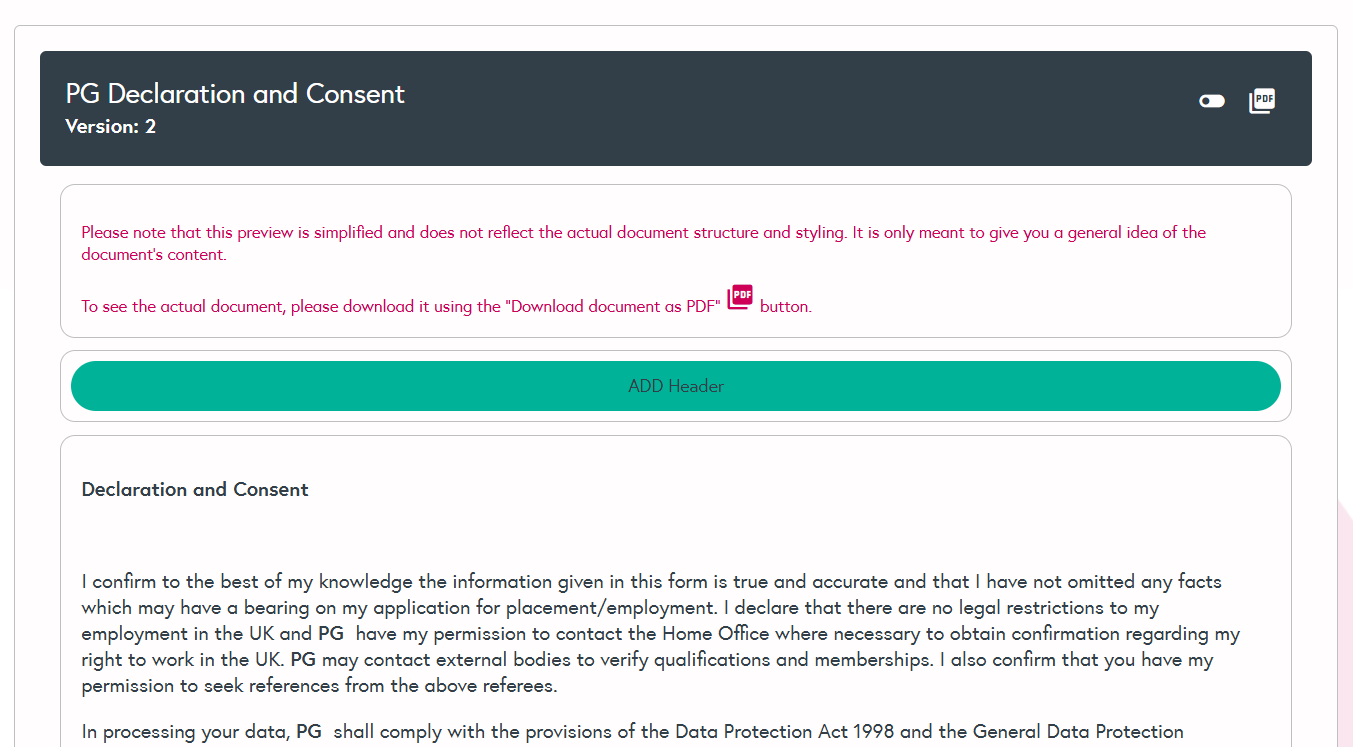1353x747 pixels.
Task: Click bold "PG" before "have my permission"
Action: (x=331, y=634)
